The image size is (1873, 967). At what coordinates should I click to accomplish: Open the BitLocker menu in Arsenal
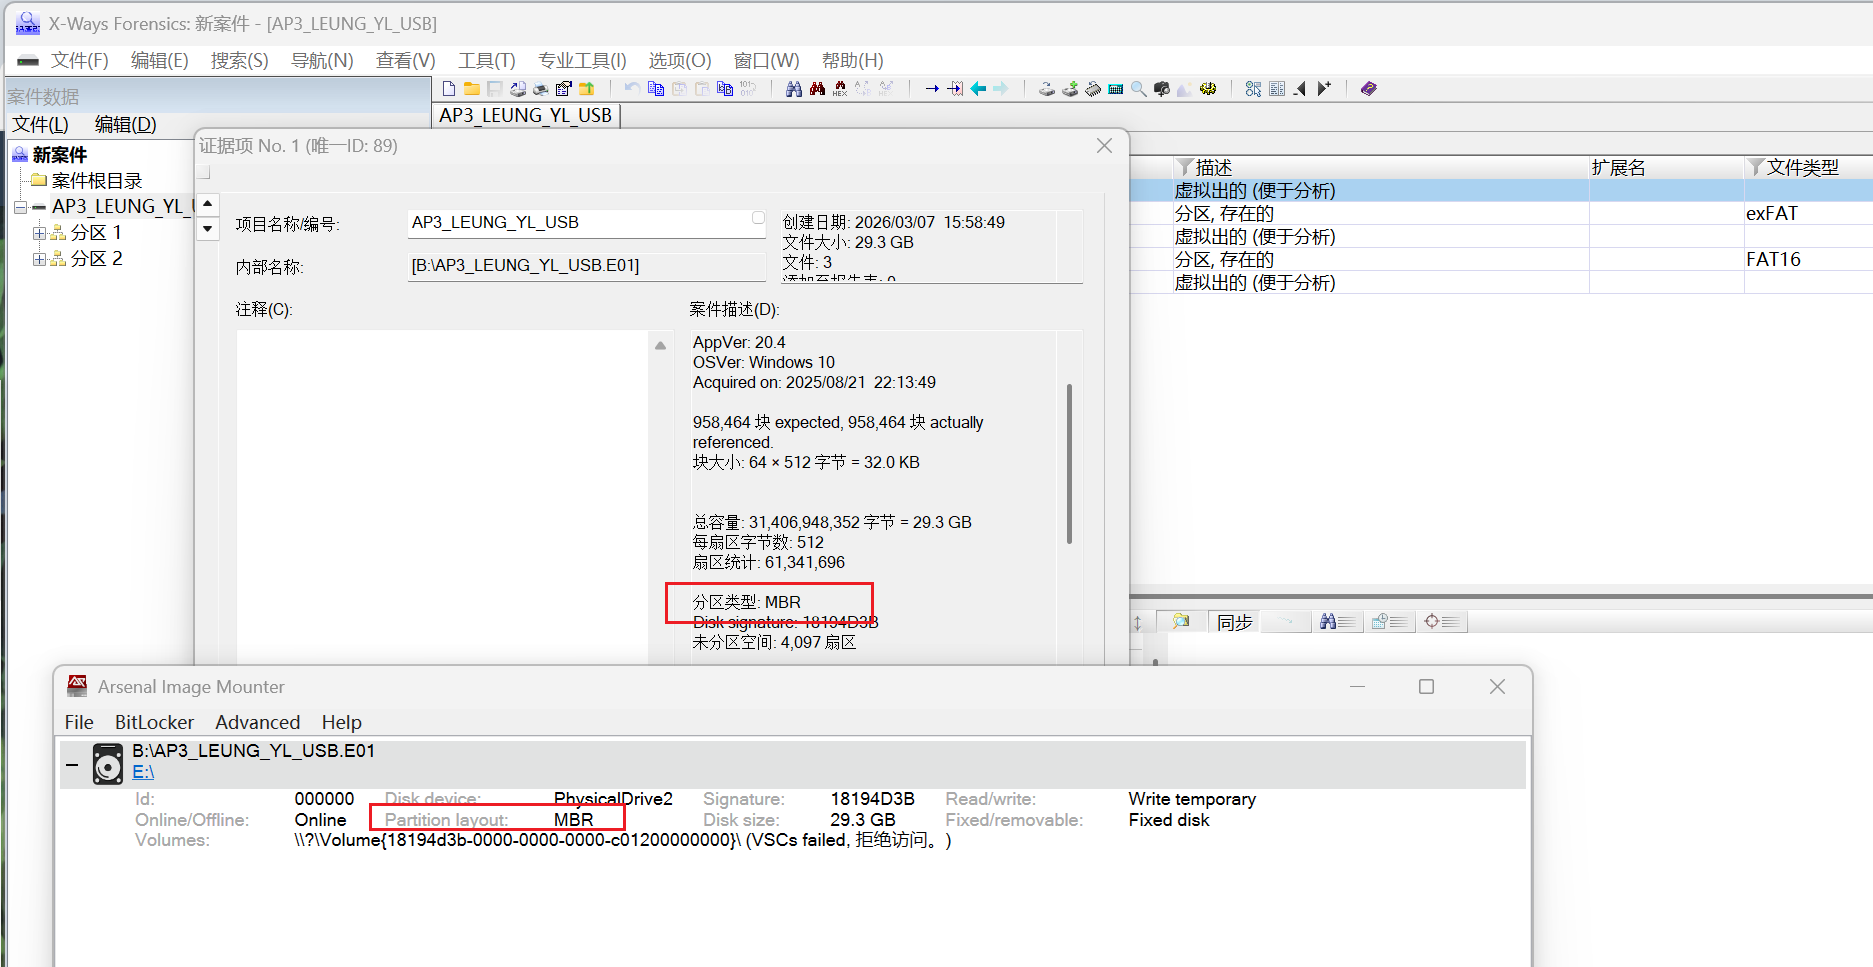click(x=154, y=722)
